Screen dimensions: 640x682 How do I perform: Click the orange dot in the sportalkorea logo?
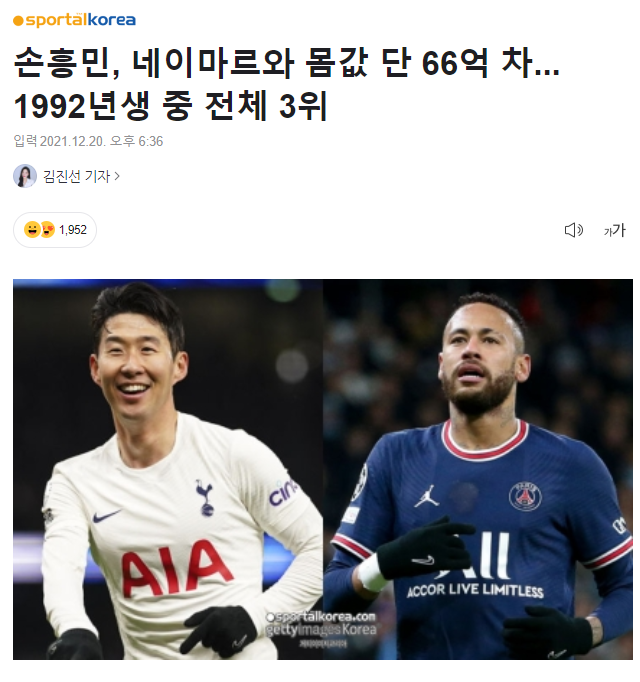tap(18, 21)
